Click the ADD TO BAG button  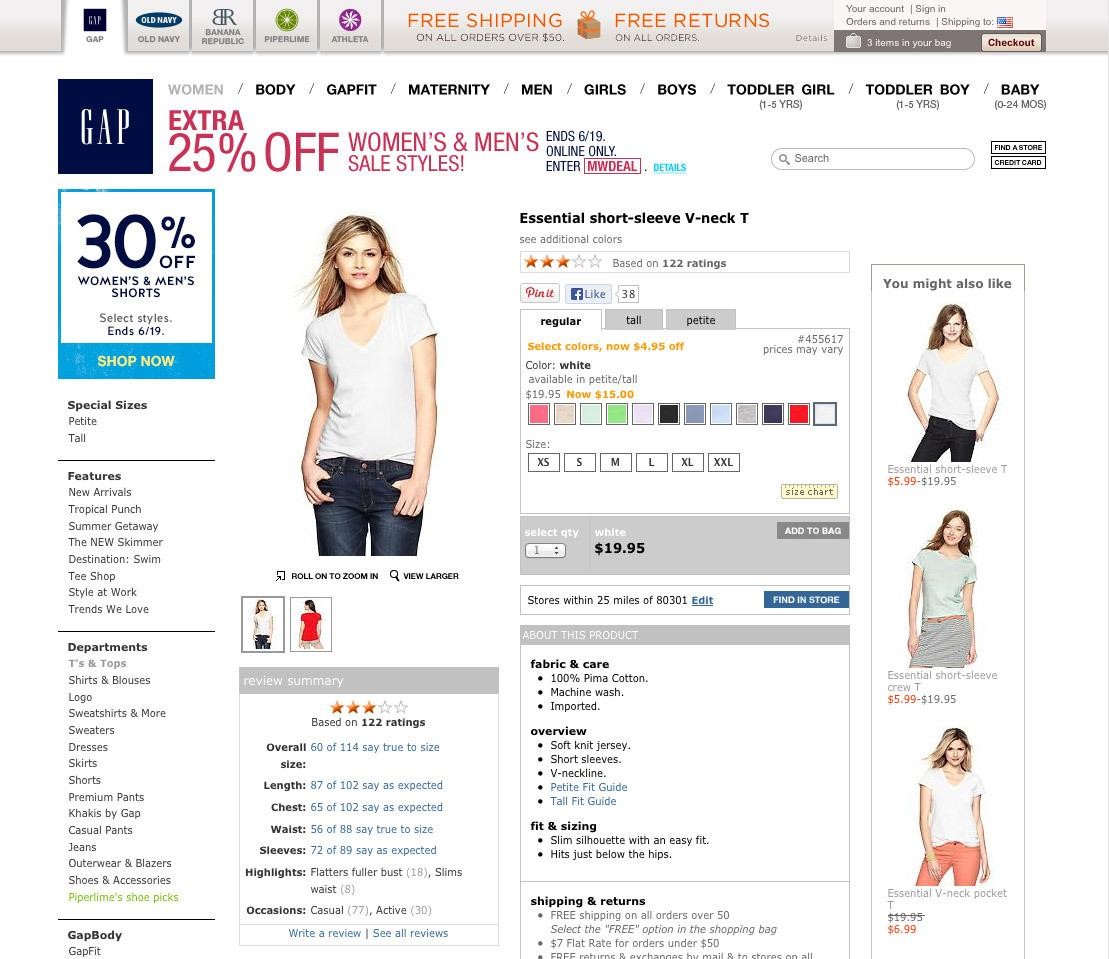[813, 530]
